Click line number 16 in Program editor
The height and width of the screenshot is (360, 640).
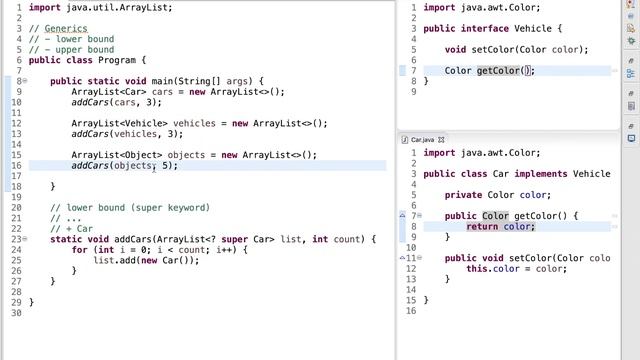pyautogui.click(x=16, y=165)
